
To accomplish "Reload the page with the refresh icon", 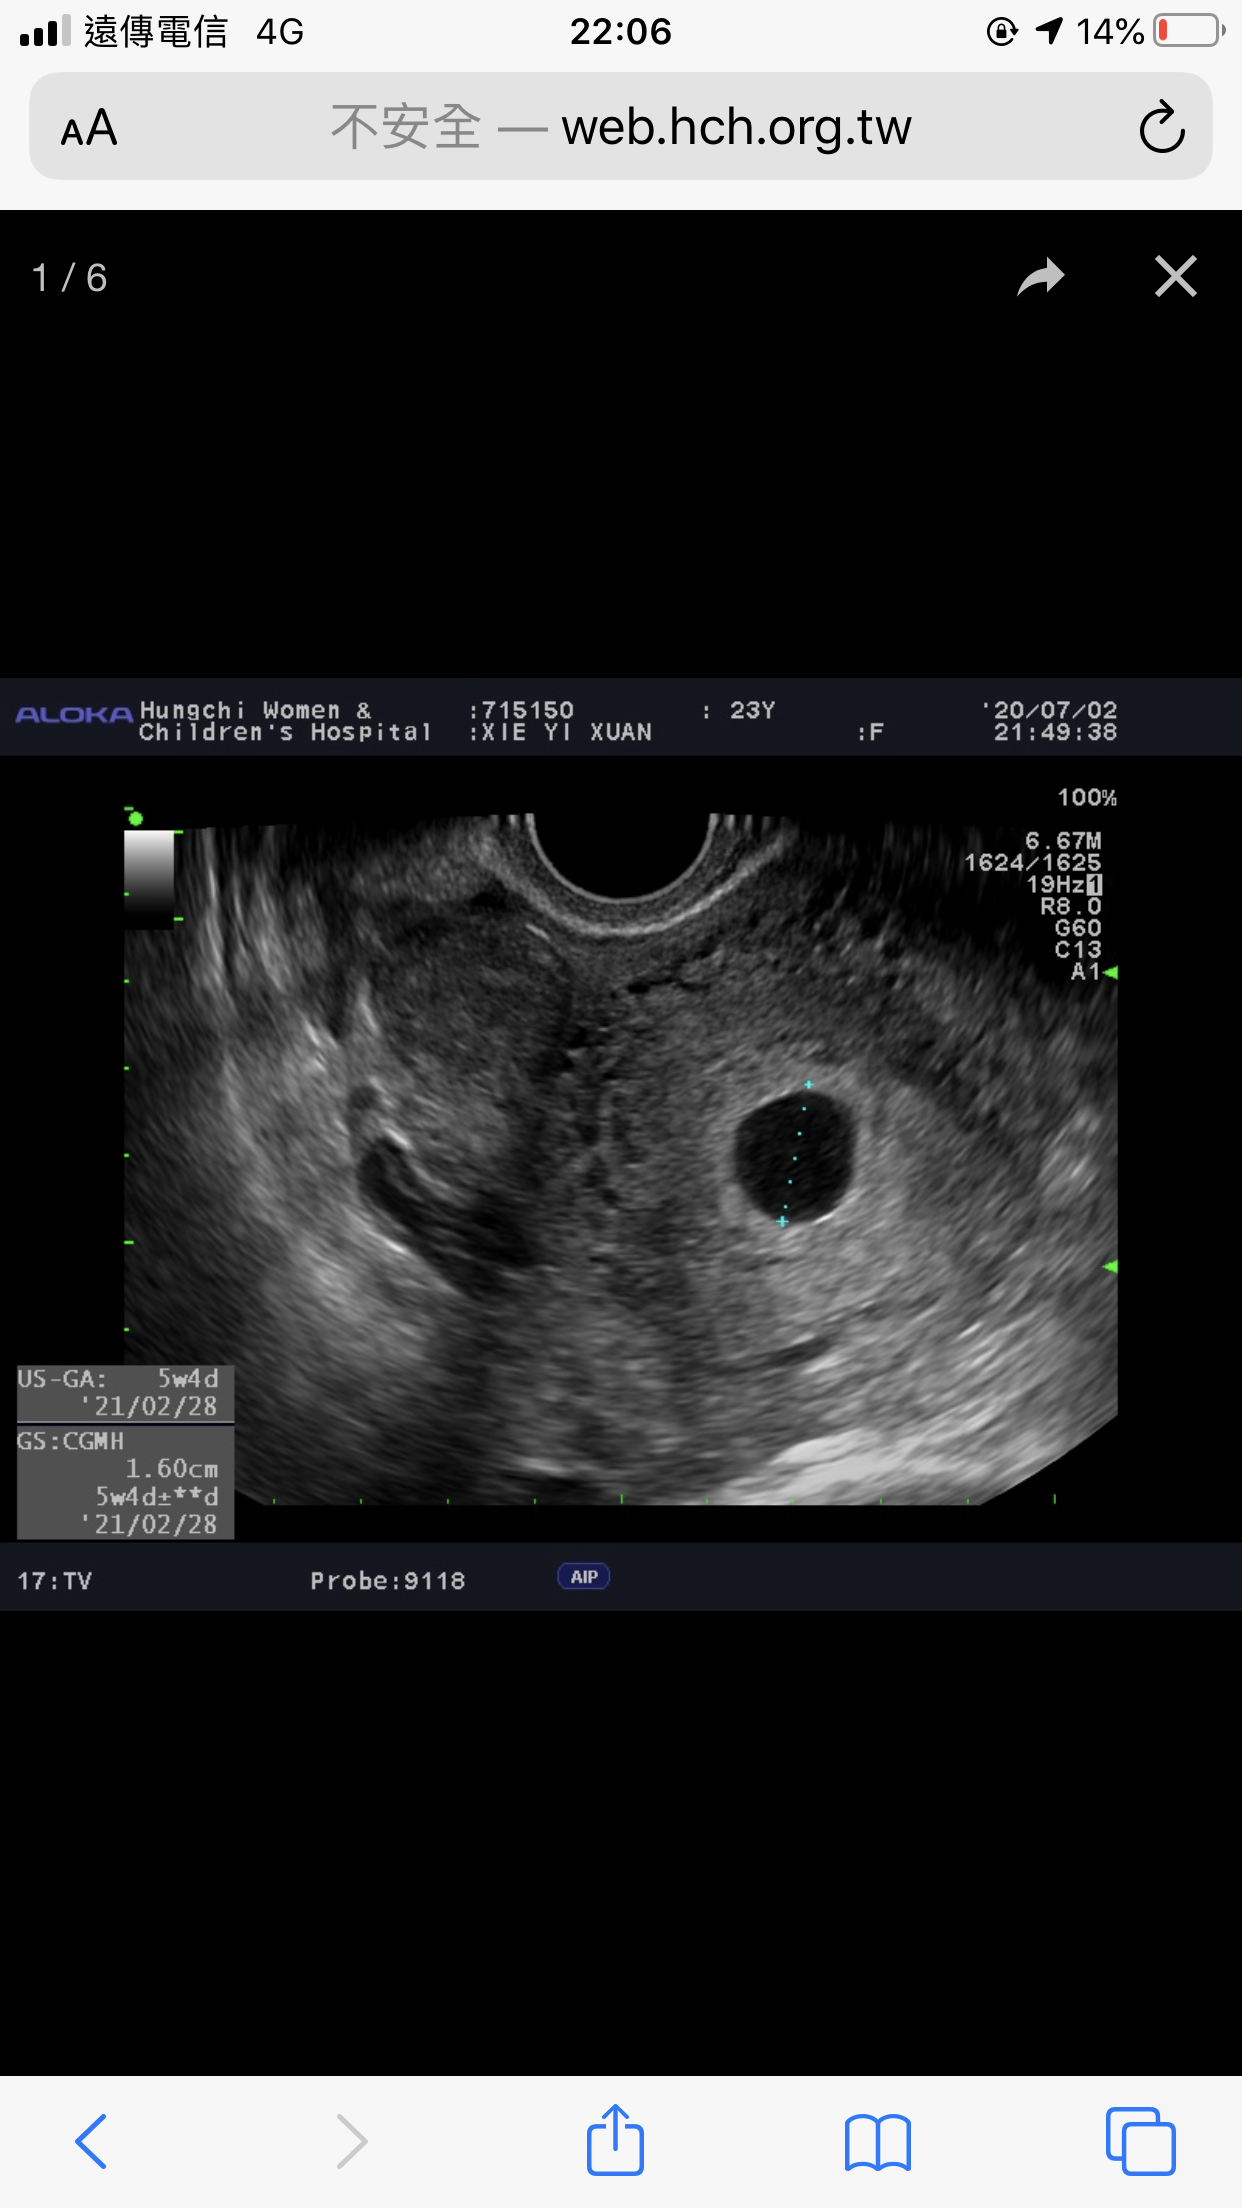I will pos(1161,128).
